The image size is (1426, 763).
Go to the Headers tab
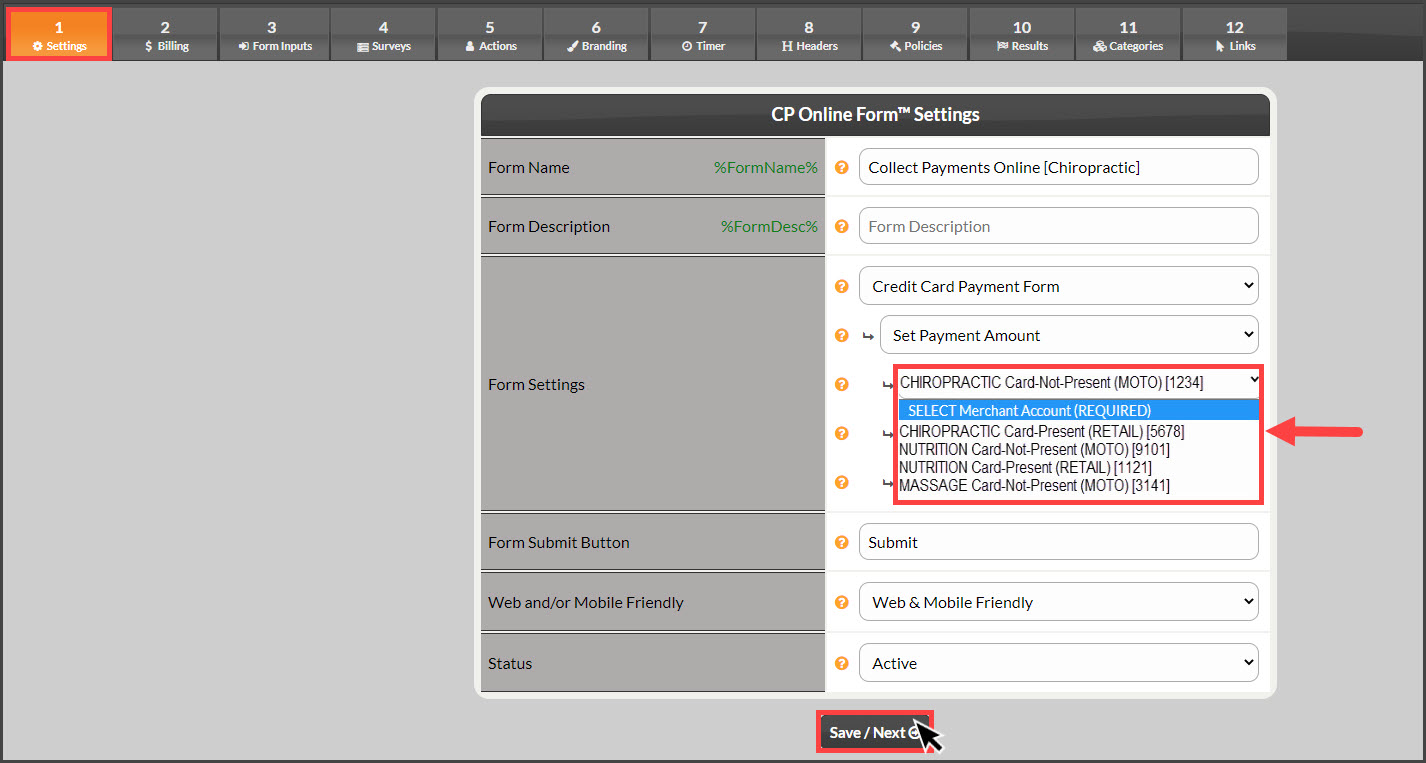point(809,35)
